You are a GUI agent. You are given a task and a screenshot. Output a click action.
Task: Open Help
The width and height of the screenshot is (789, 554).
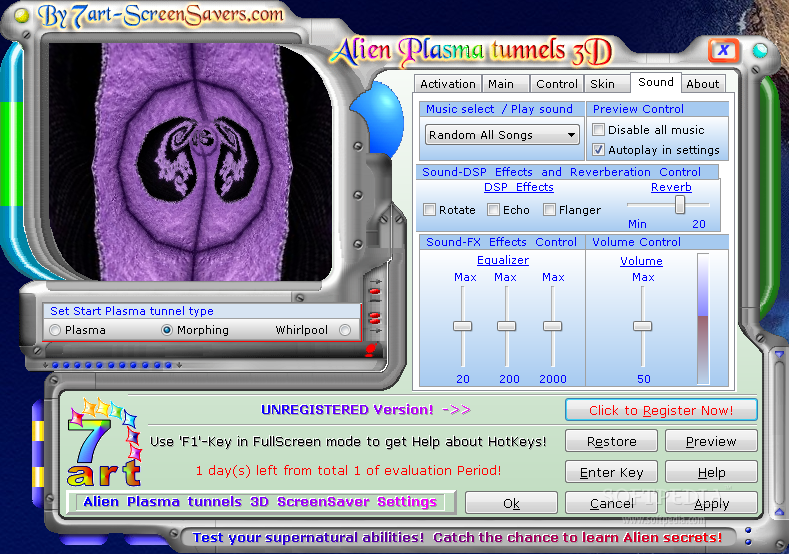(x=711, y=472)
